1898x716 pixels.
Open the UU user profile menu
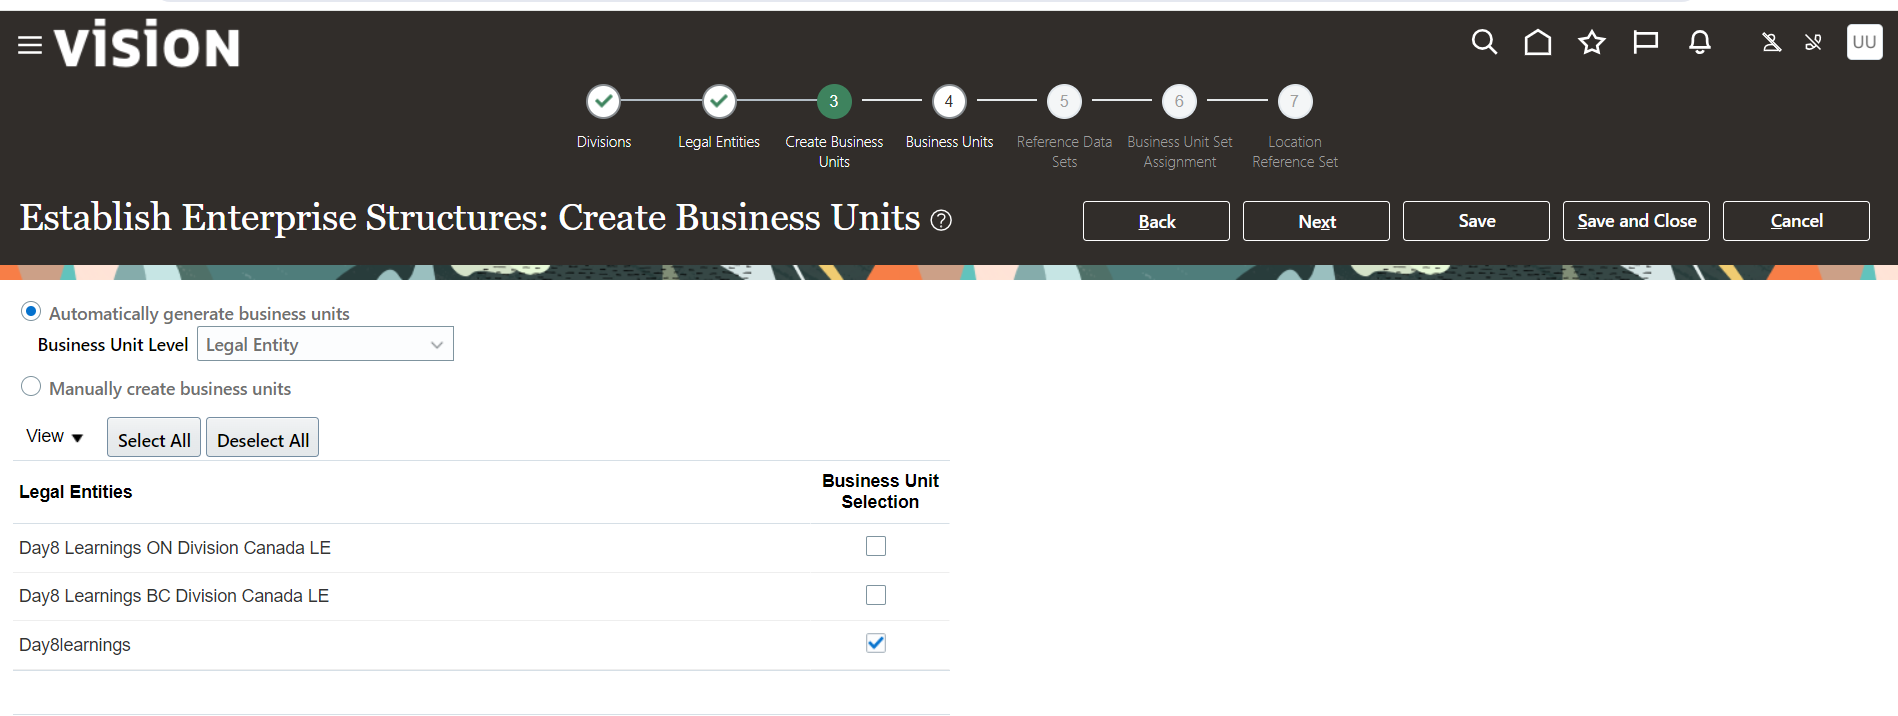click(x=1863, y=42)
